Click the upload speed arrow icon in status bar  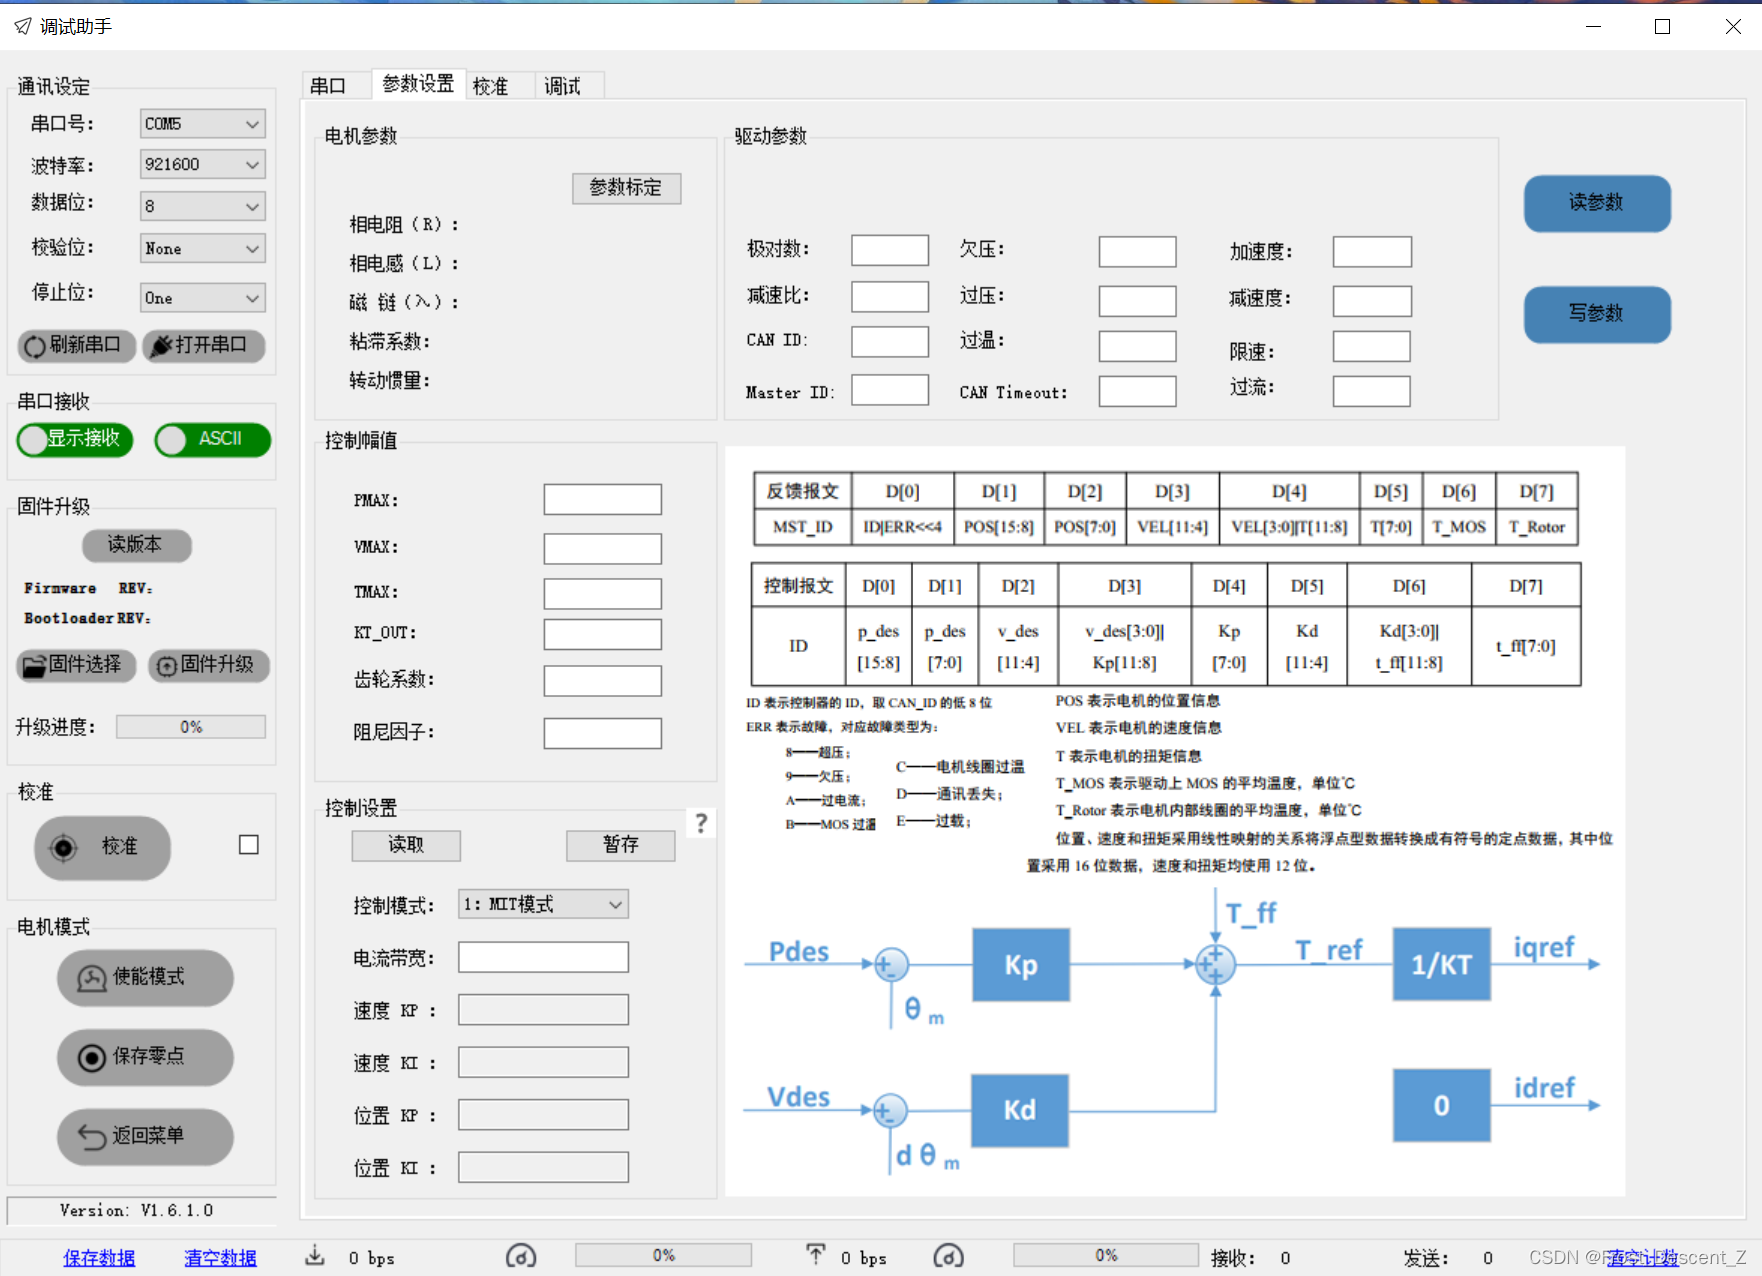tap(816, 1255)
